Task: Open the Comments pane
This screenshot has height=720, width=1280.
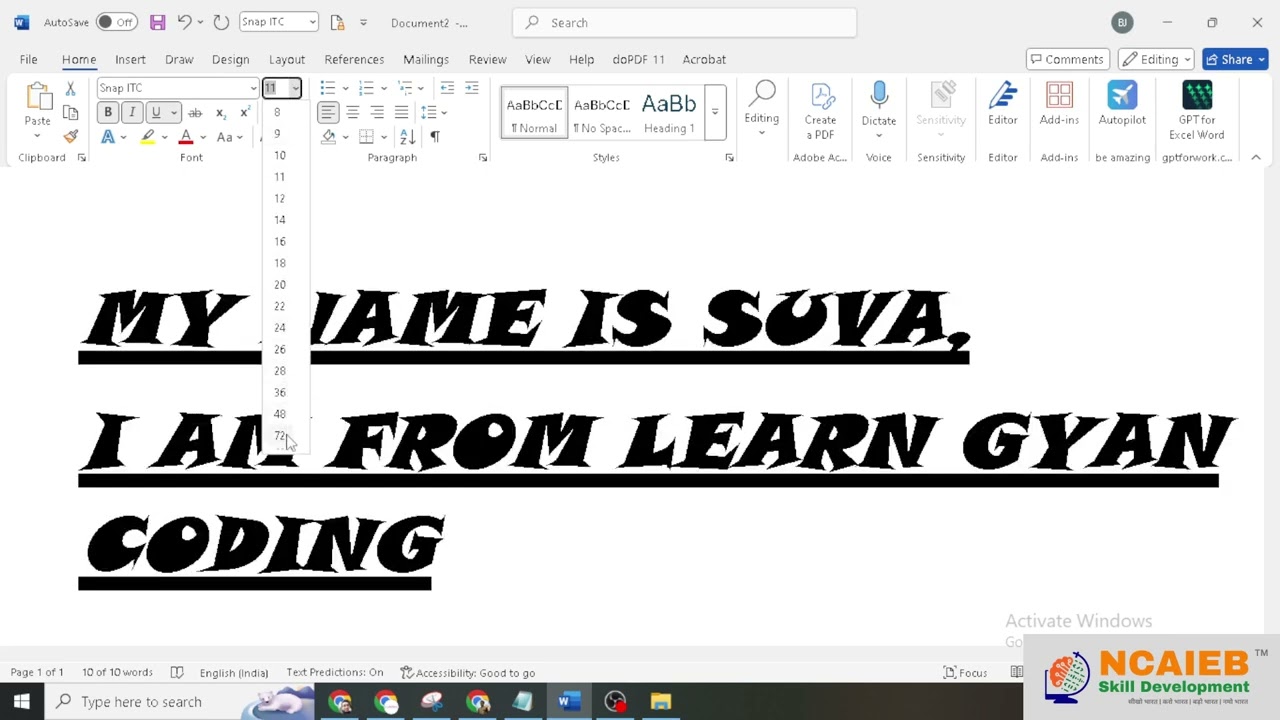Action: (x=1068, y=59)
